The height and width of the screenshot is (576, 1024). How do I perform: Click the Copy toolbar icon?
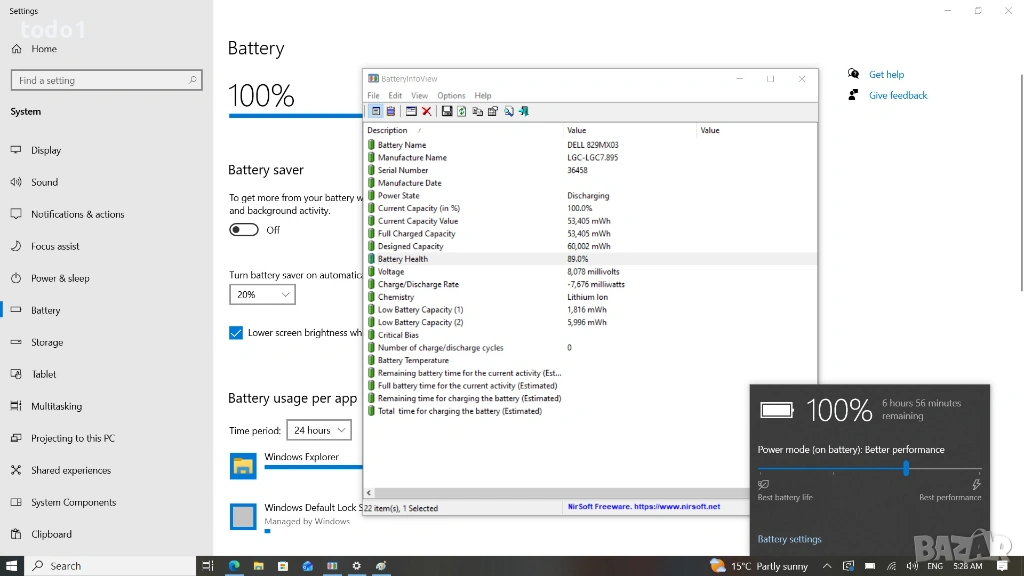pyautogui.click(x=477, y=111)
